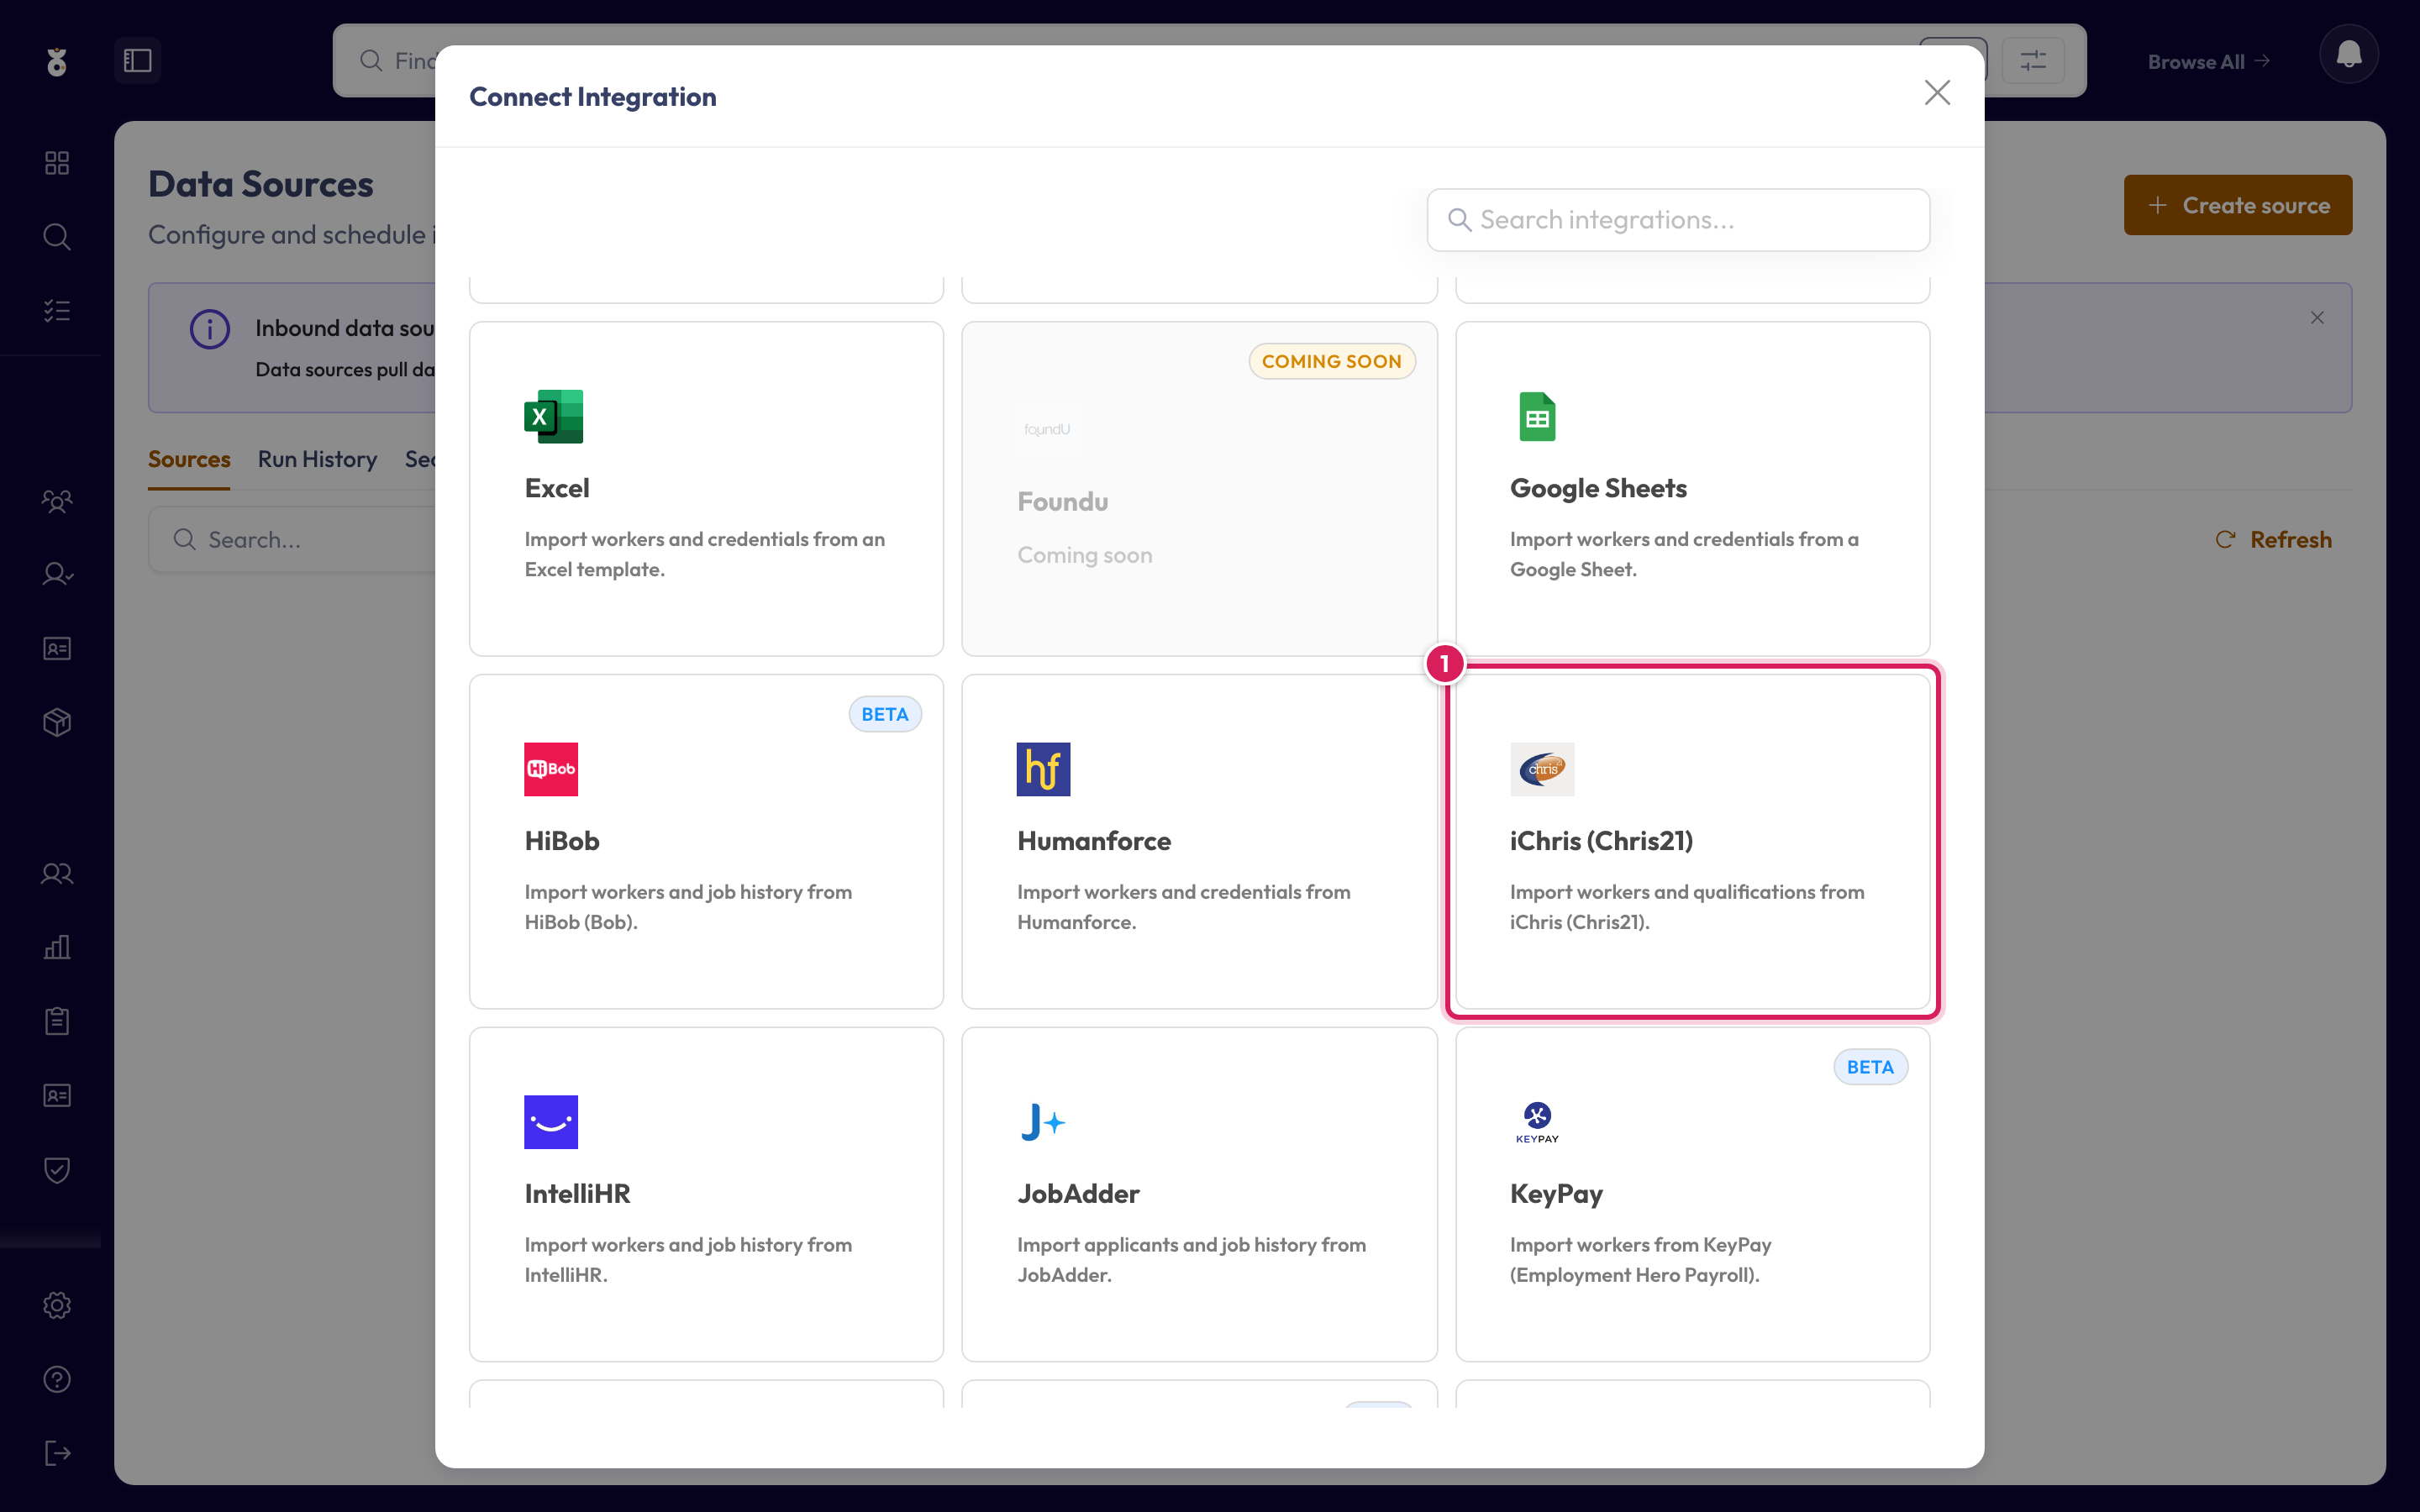Click the IntelliHR logo
This screenshot has width=2420, height=1512.
551,1122
